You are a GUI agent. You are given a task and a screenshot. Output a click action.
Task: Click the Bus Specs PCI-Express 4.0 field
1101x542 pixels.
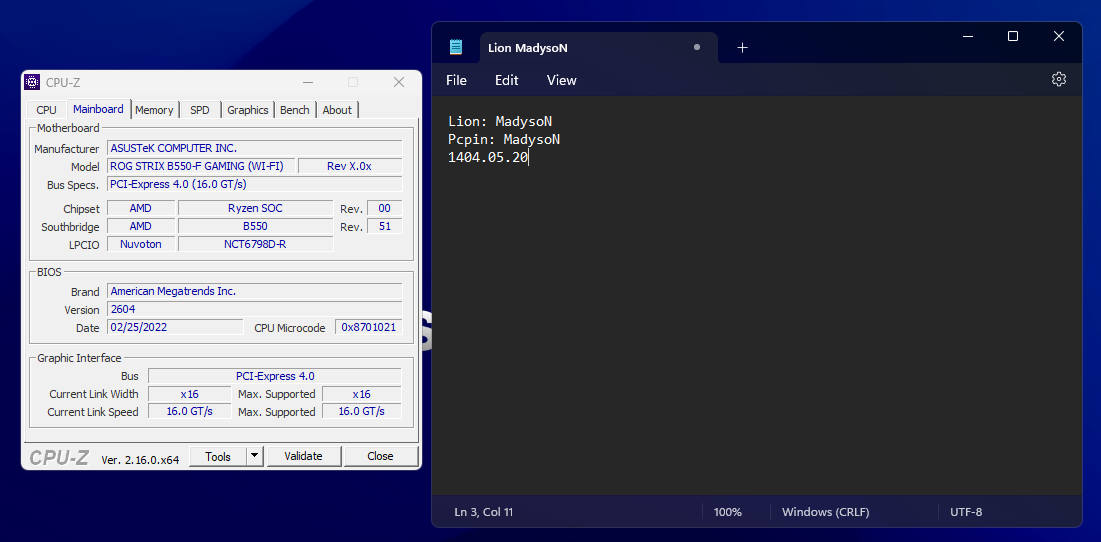[x=255, y=184]
